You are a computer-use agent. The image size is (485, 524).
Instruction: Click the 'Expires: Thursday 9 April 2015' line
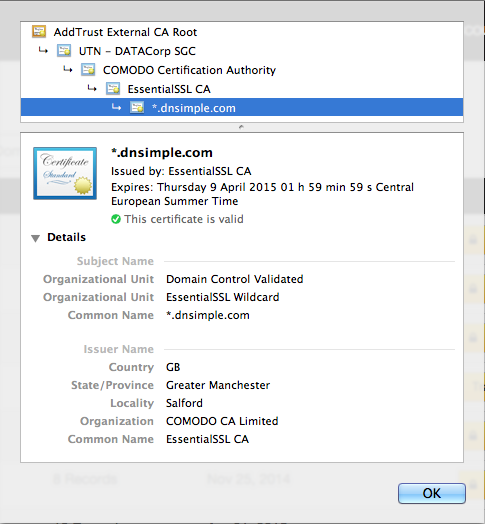pos(262,194)
